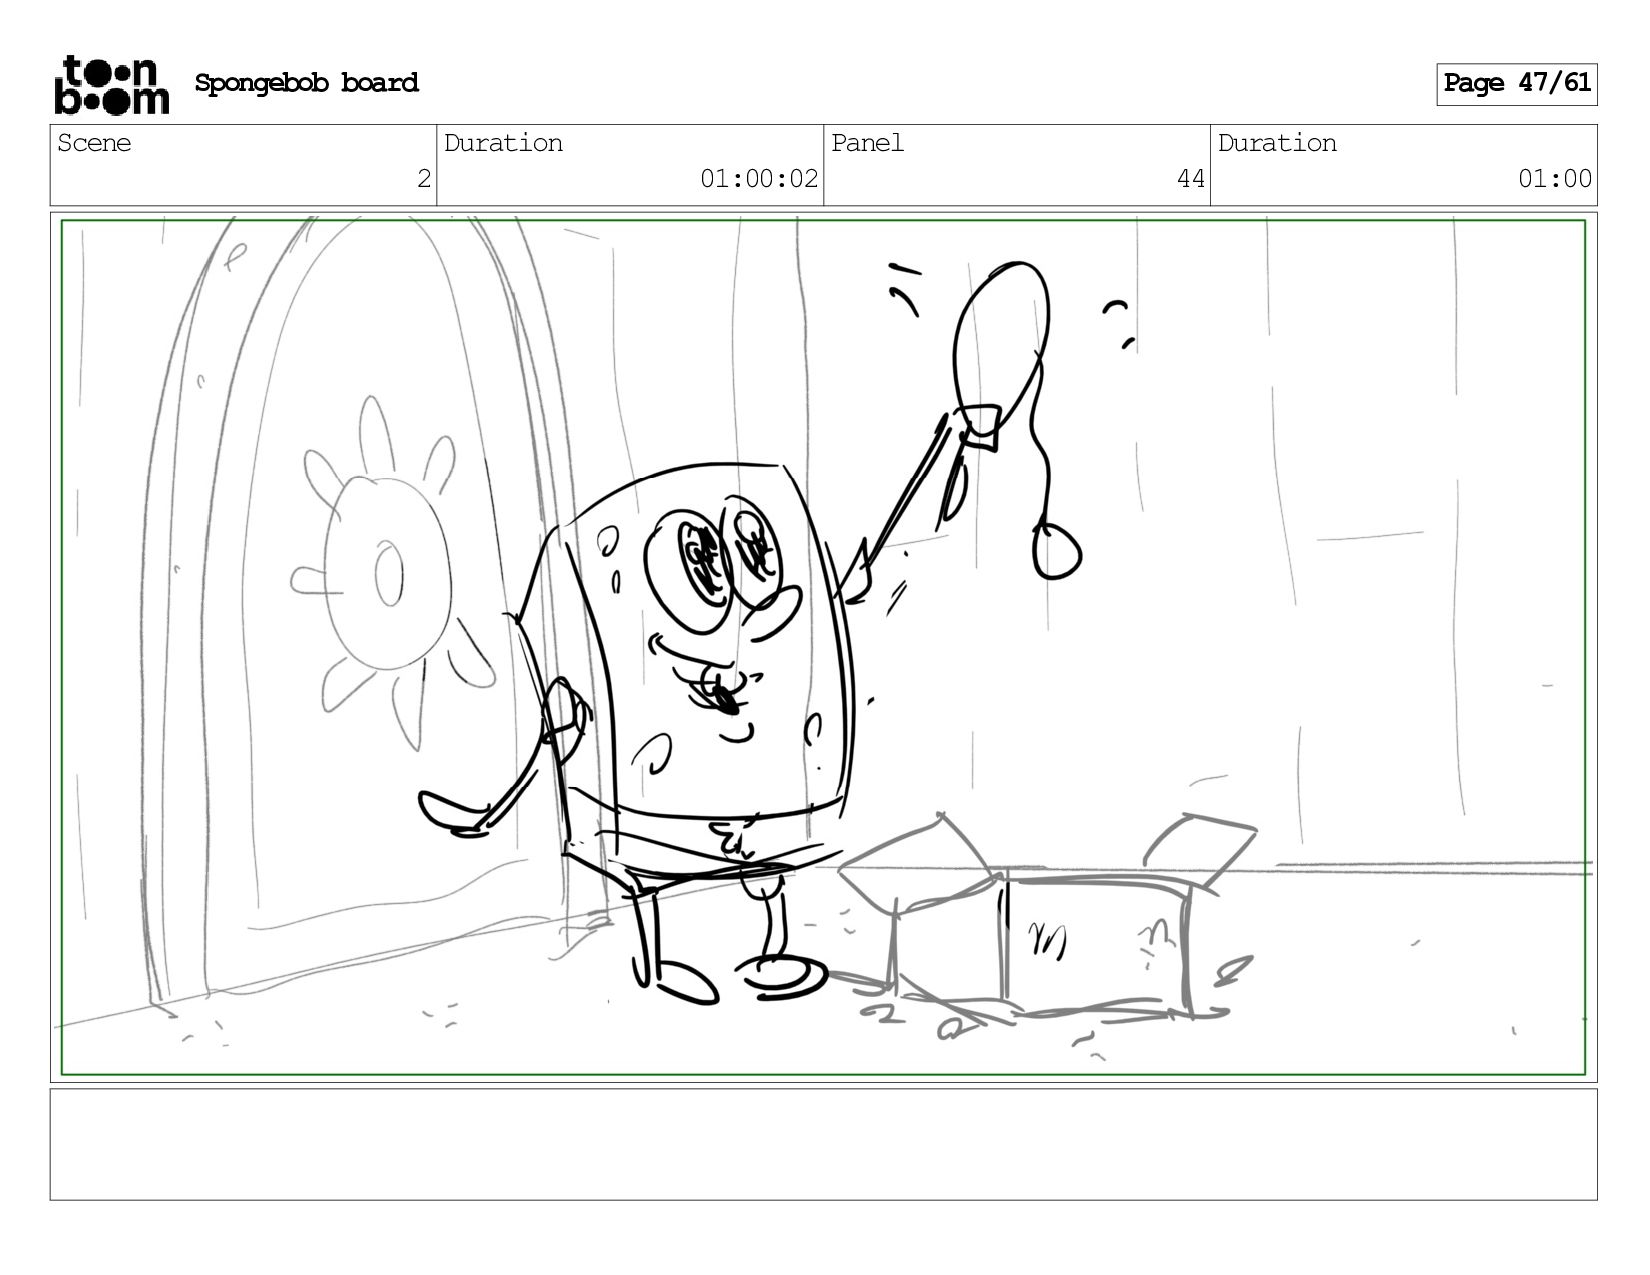The image size is (1650, 1275).
Task: Select the panel duration value "01:00"
Action: [x=1555, y=179]
